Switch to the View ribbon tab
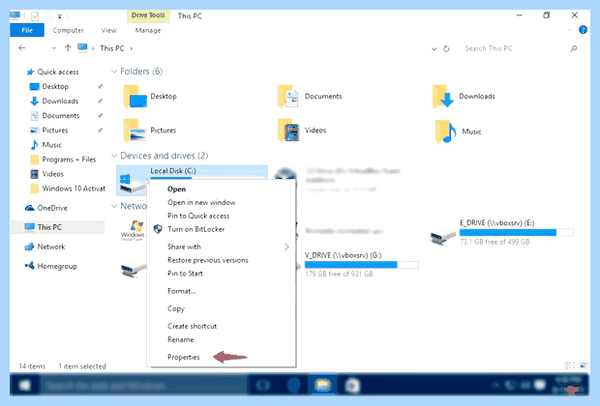 109,30
